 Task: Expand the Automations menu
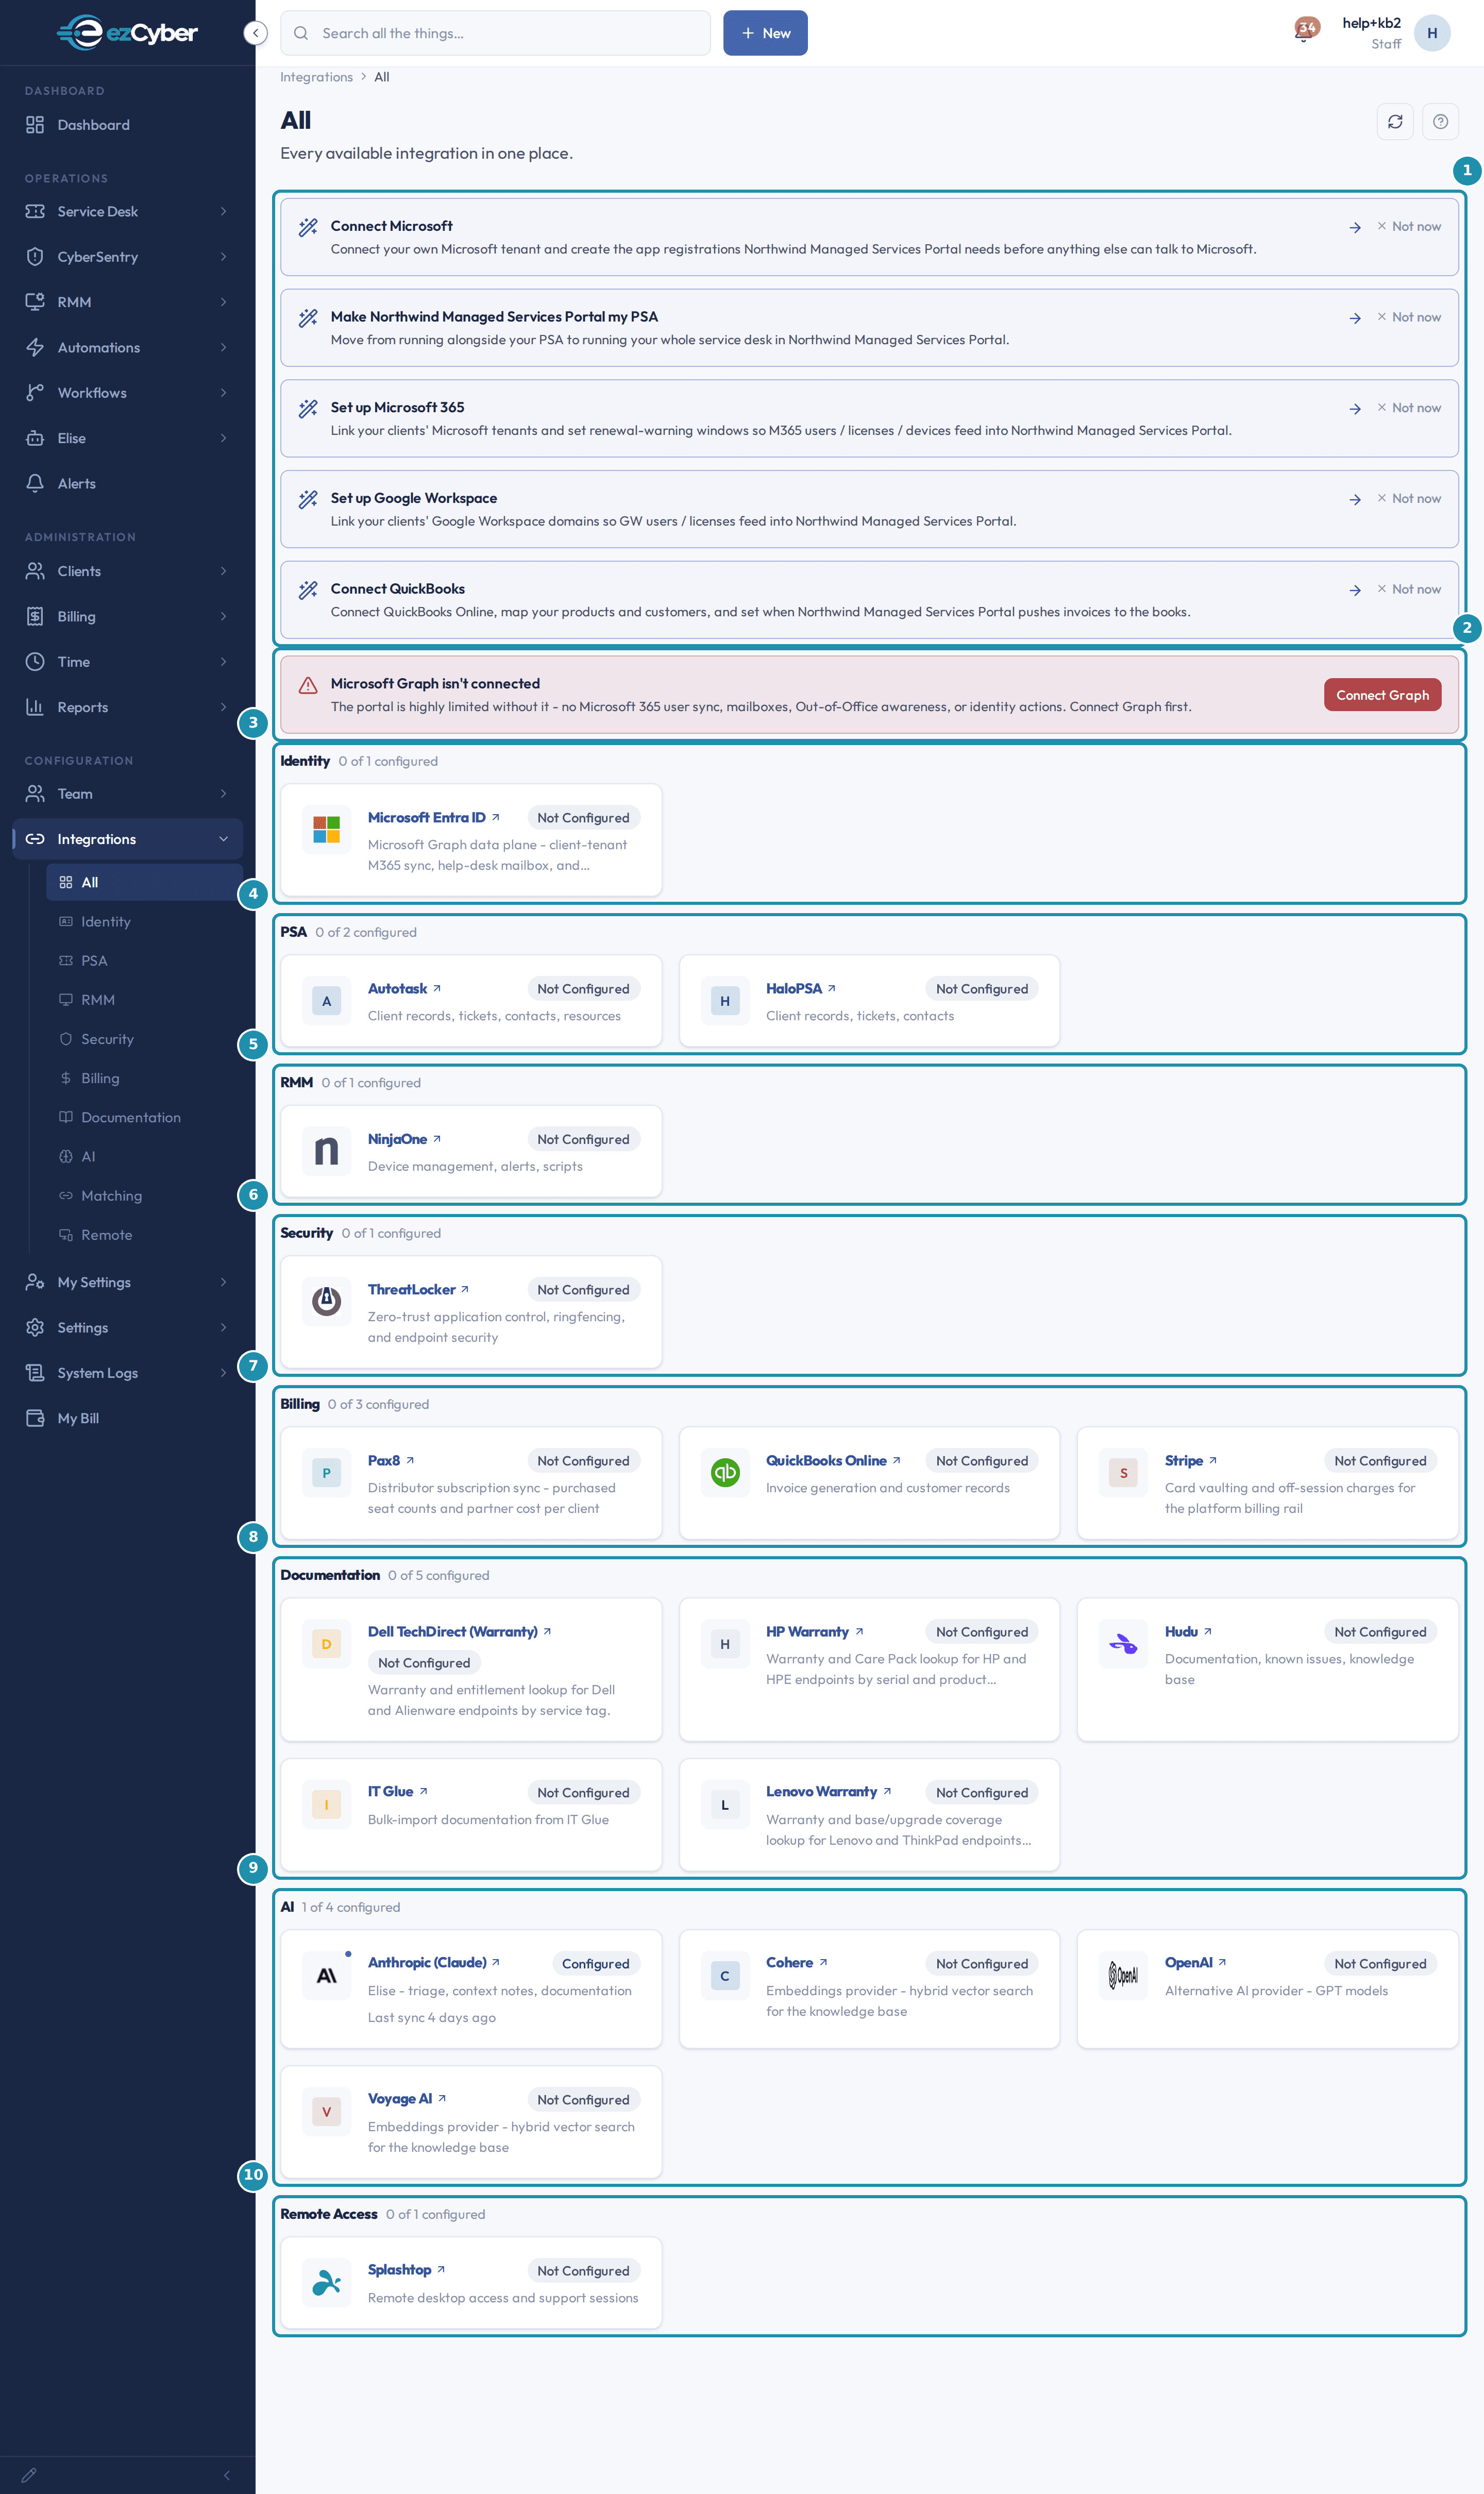coord(128,347)
